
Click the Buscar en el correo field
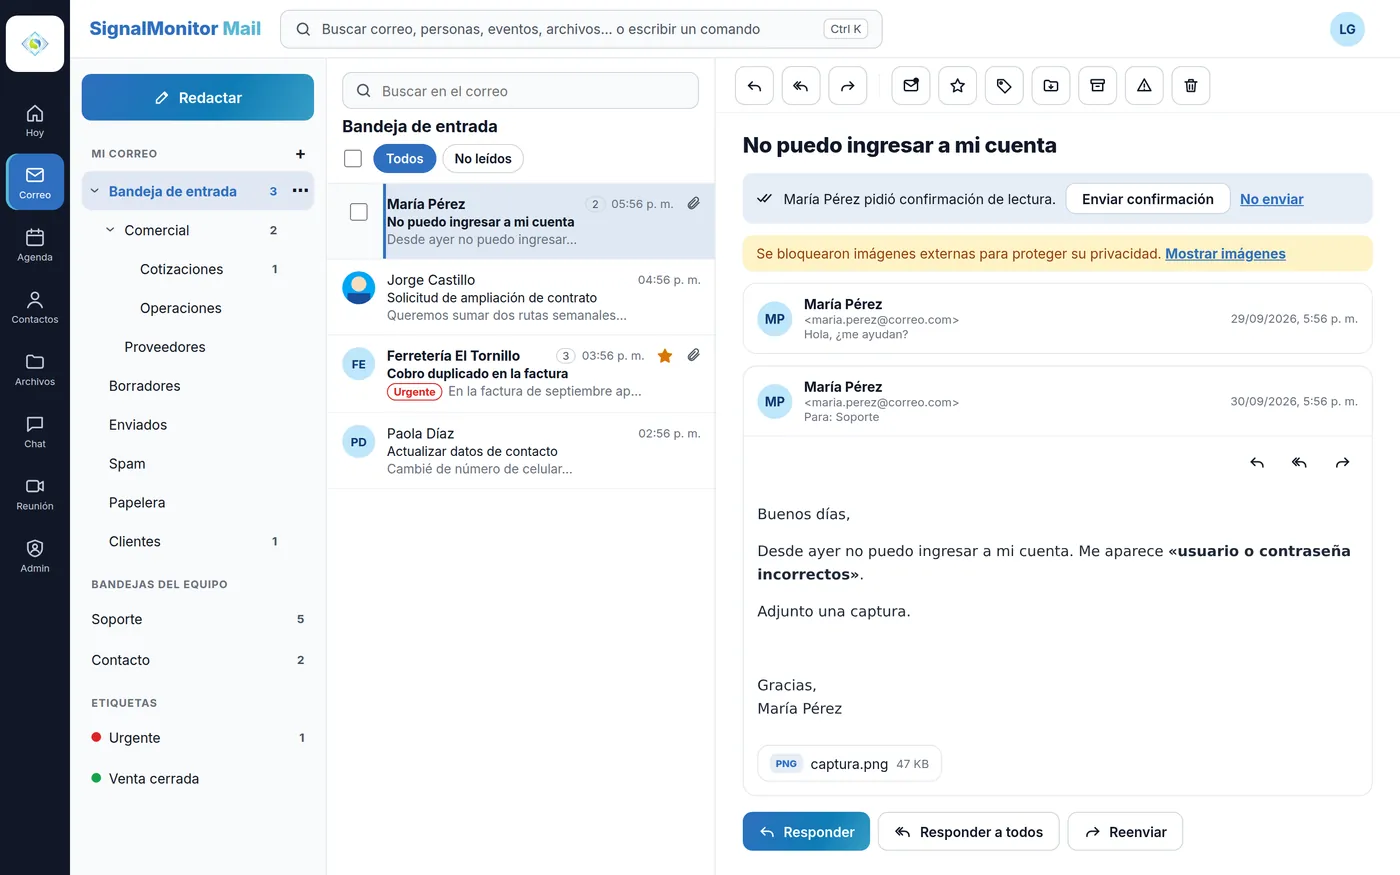520,91
